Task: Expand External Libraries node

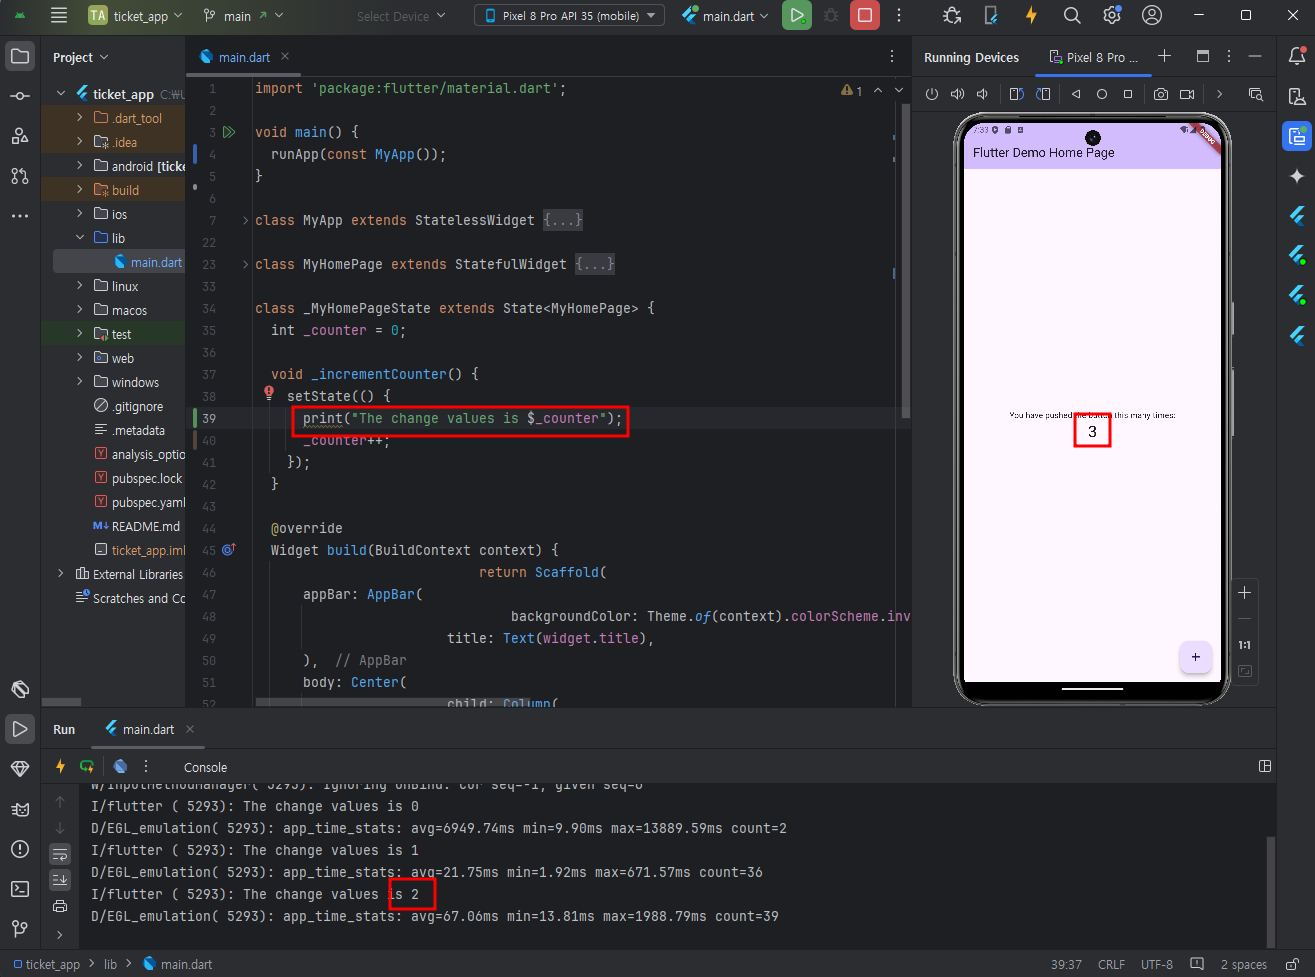Action: point(62,574)
